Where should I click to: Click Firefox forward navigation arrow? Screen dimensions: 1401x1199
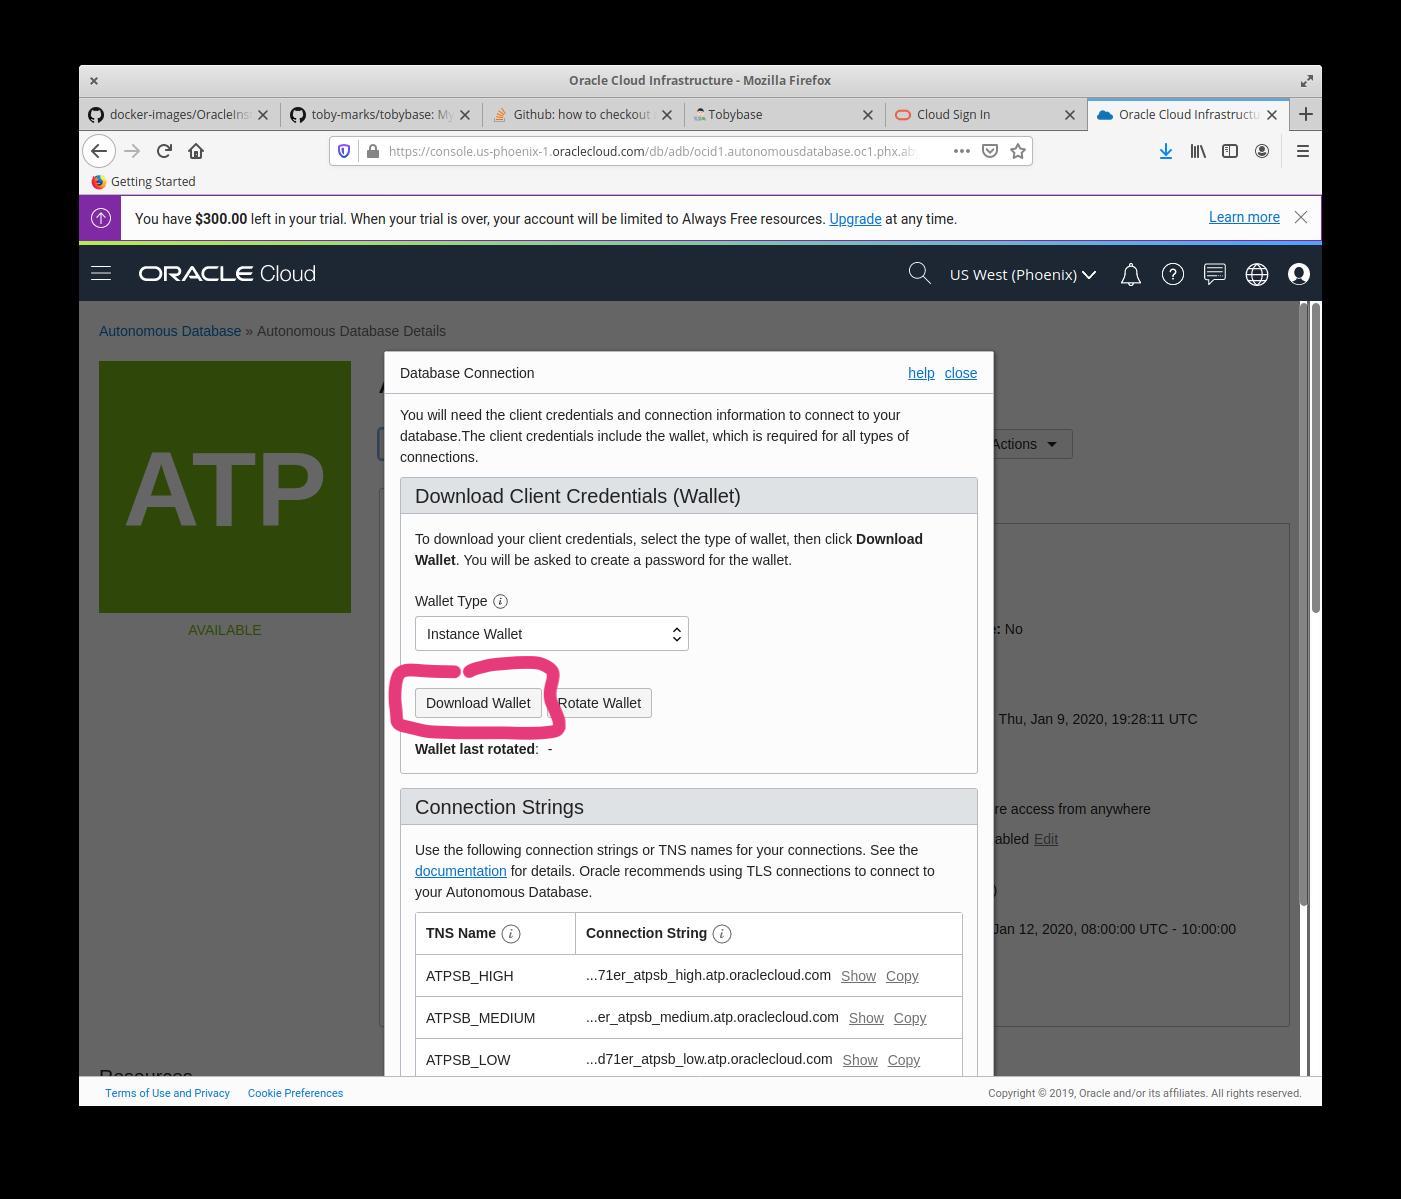pyautogui.click(x=131, y=151)
